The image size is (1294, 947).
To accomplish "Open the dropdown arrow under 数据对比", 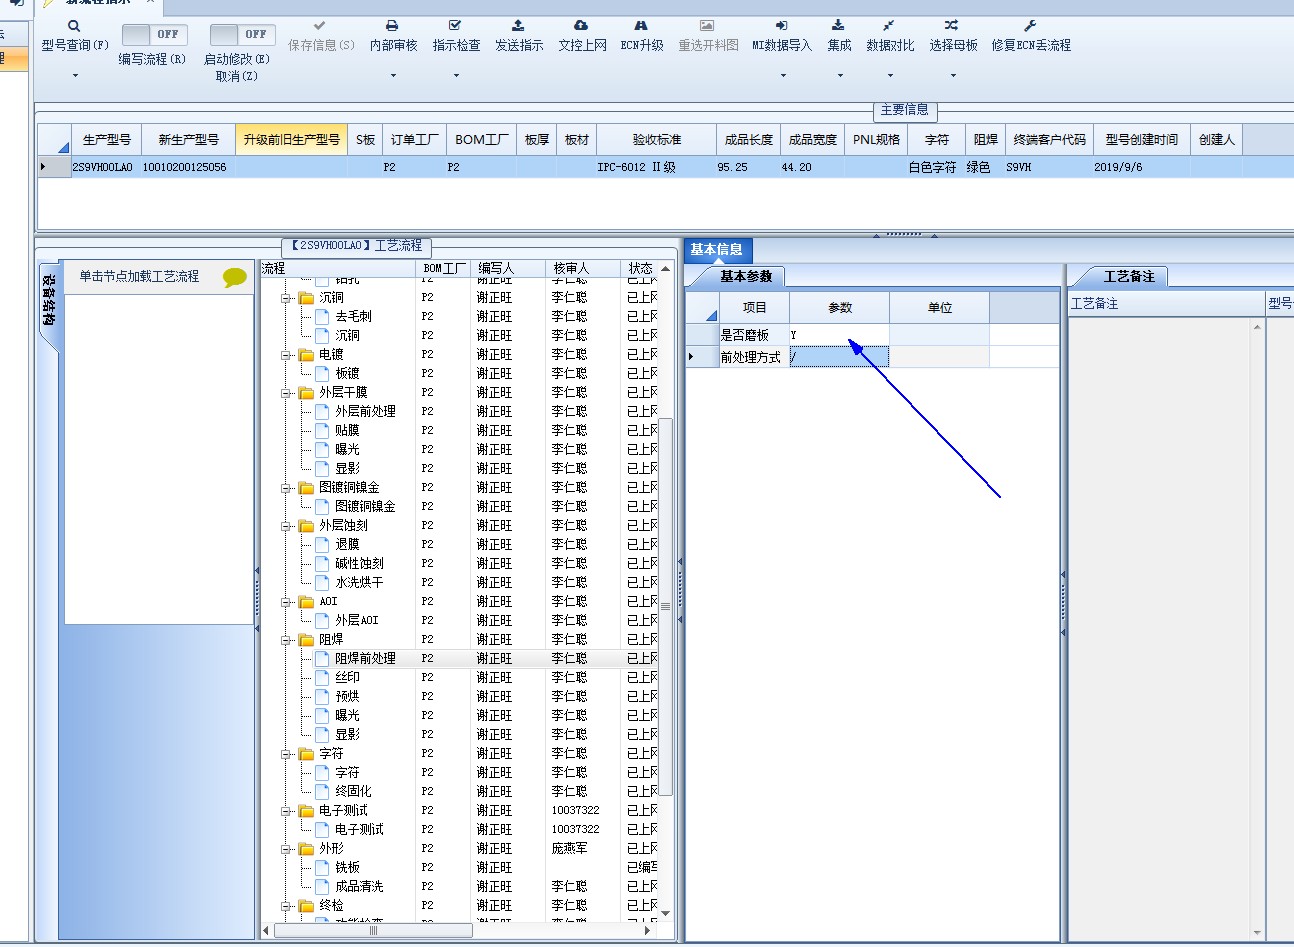I will [x=890, y=76].
